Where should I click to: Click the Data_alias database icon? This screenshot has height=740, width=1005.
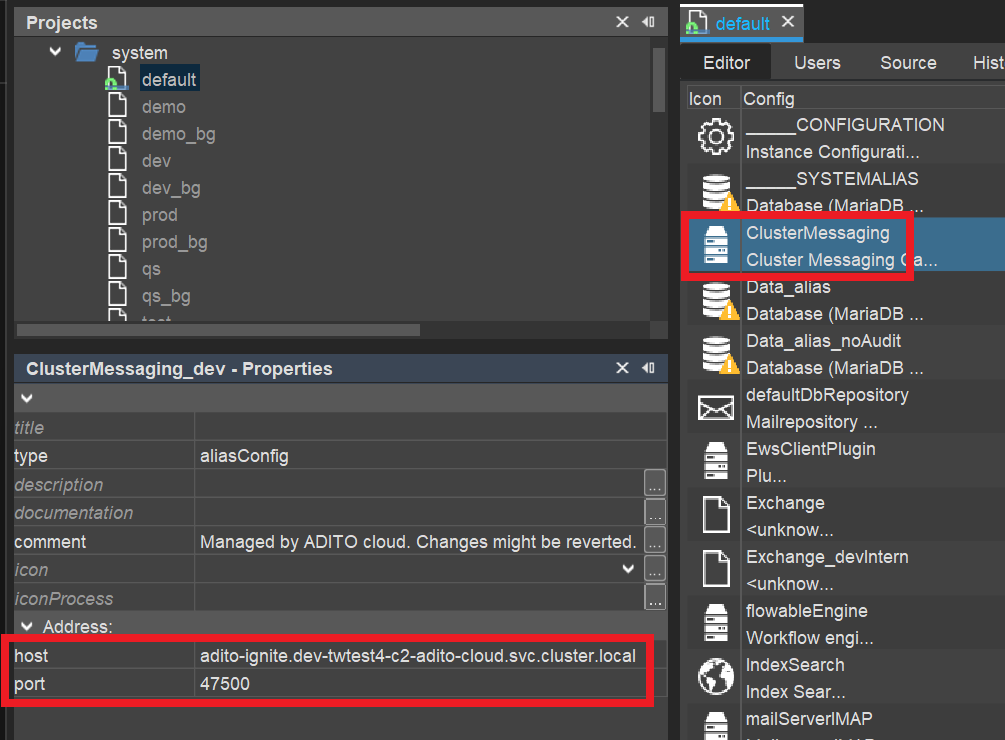(715, 298)
